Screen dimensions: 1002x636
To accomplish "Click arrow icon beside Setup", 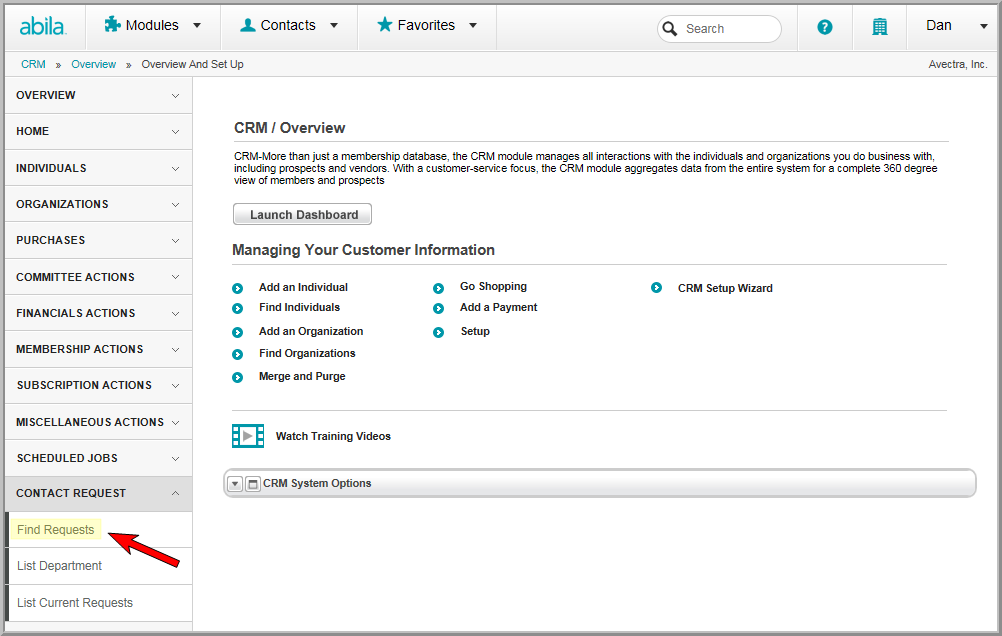I will tap(438, 332).
